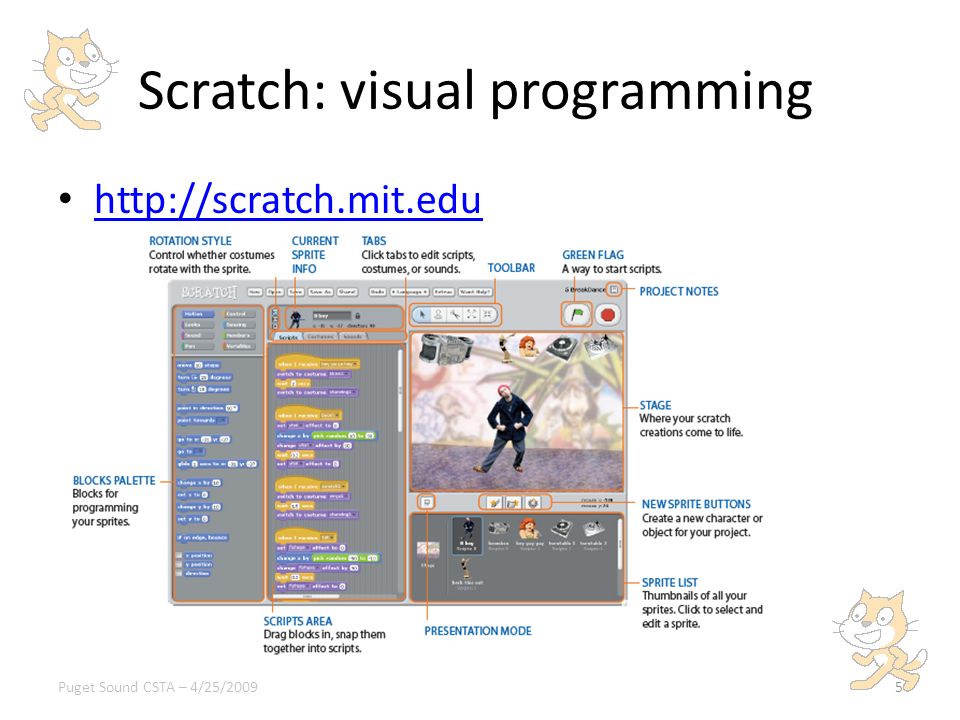Enter presentation mode icon below stage
Viewport: 960px width, 720px height.
[x=427, y=501]
